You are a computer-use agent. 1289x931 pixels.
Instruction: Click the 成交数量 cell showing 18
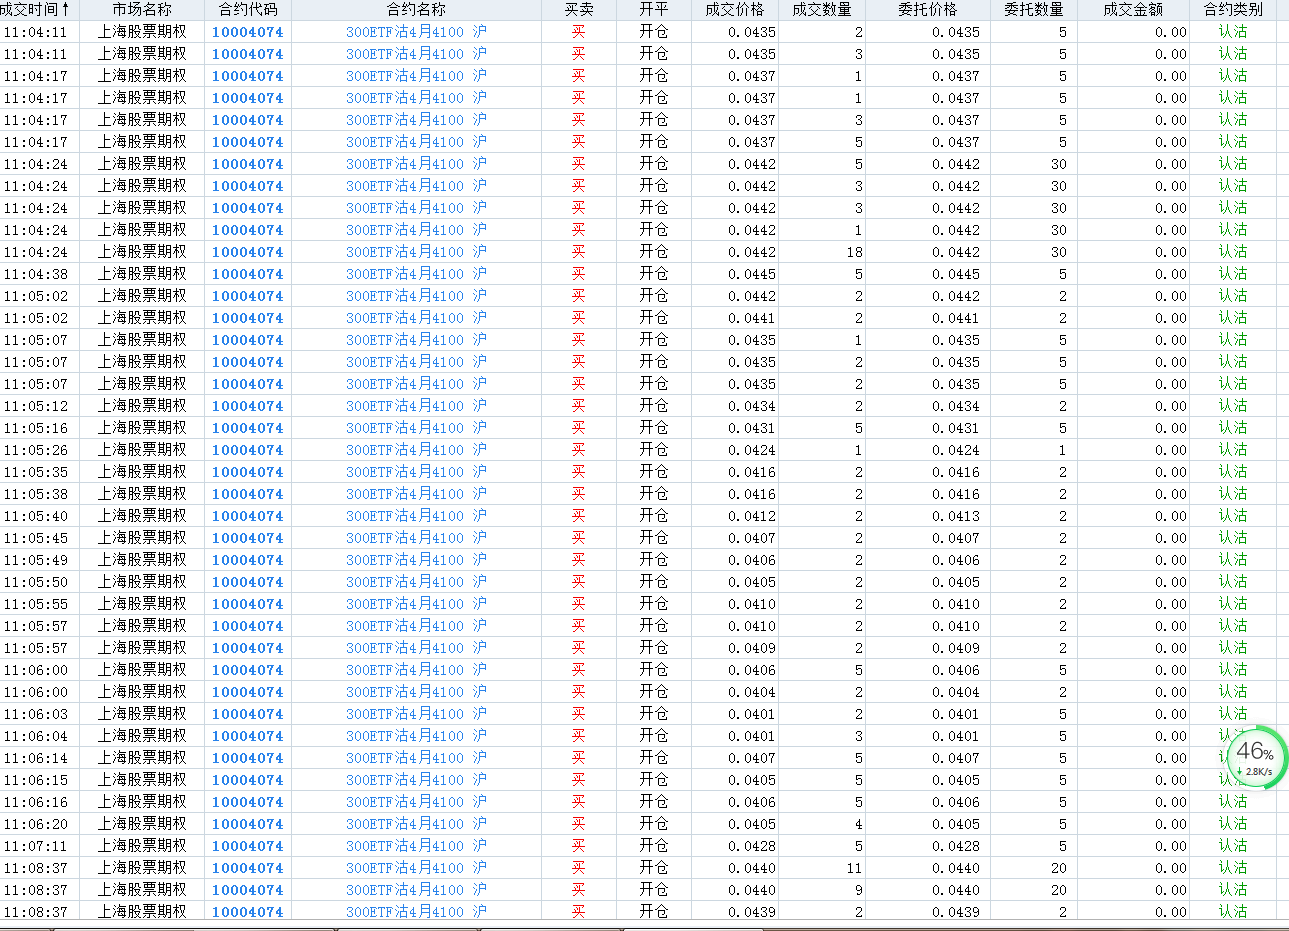click(854, 252)
